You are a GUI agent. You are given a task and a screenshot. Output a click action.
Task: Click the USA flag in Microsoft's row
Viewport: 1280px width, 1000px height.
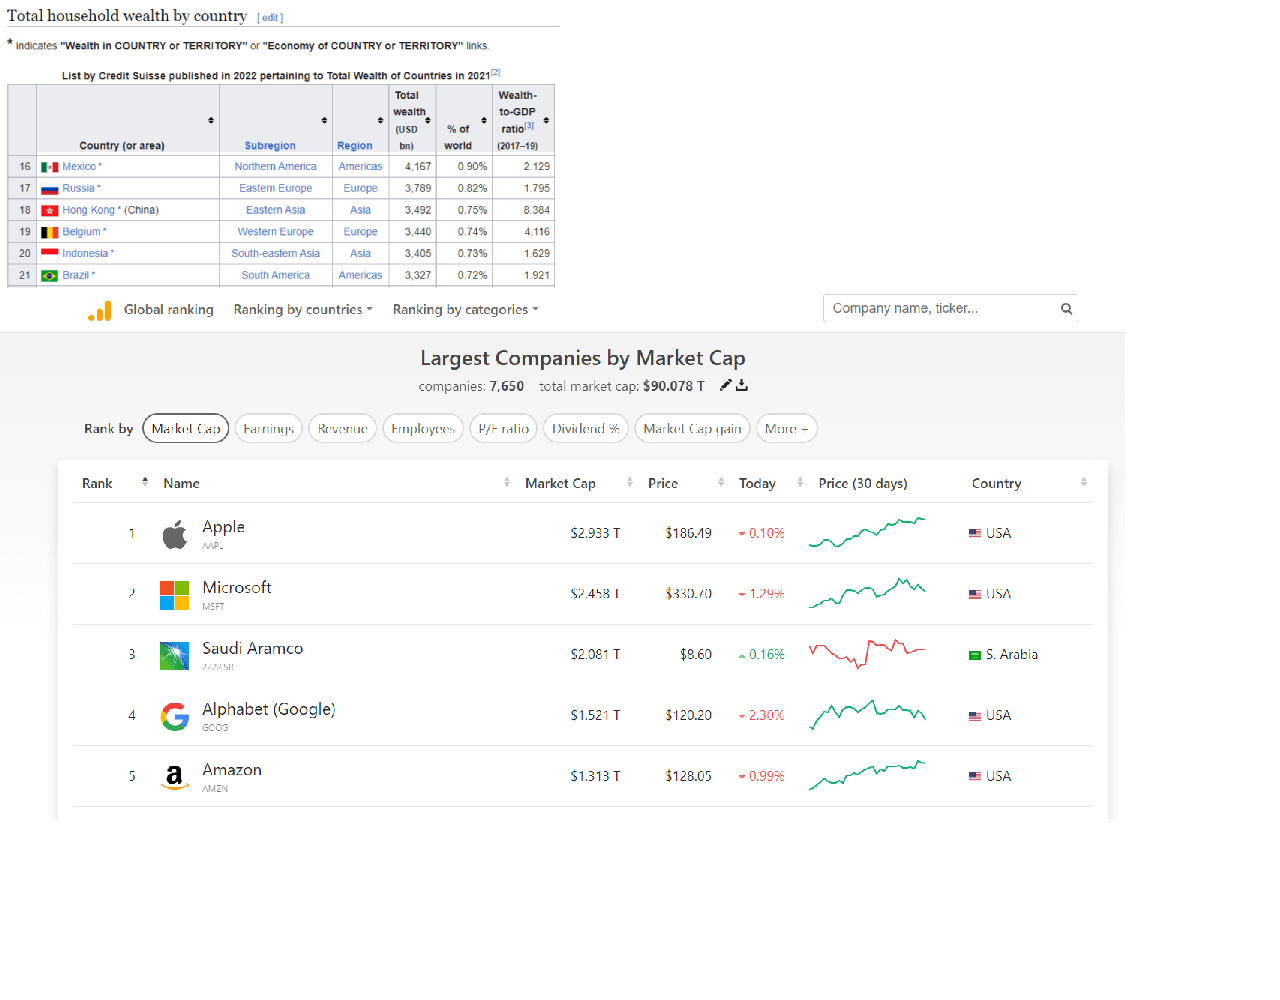(975, 594)
